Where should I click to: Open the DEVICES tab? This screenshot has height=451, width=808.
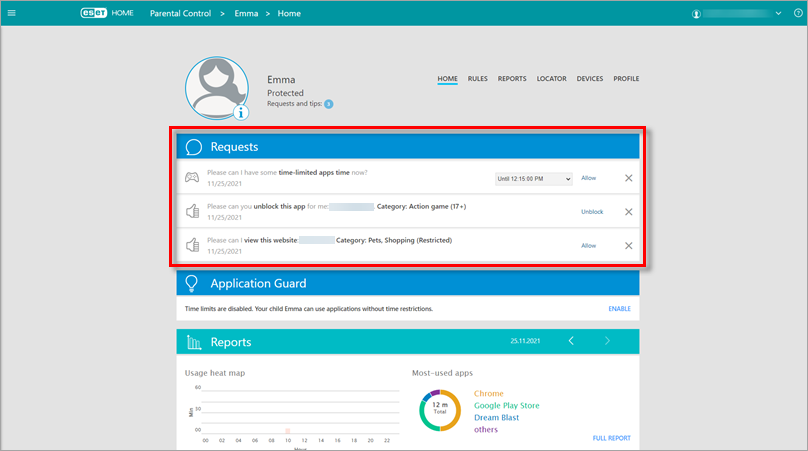(x=589, y=79)
